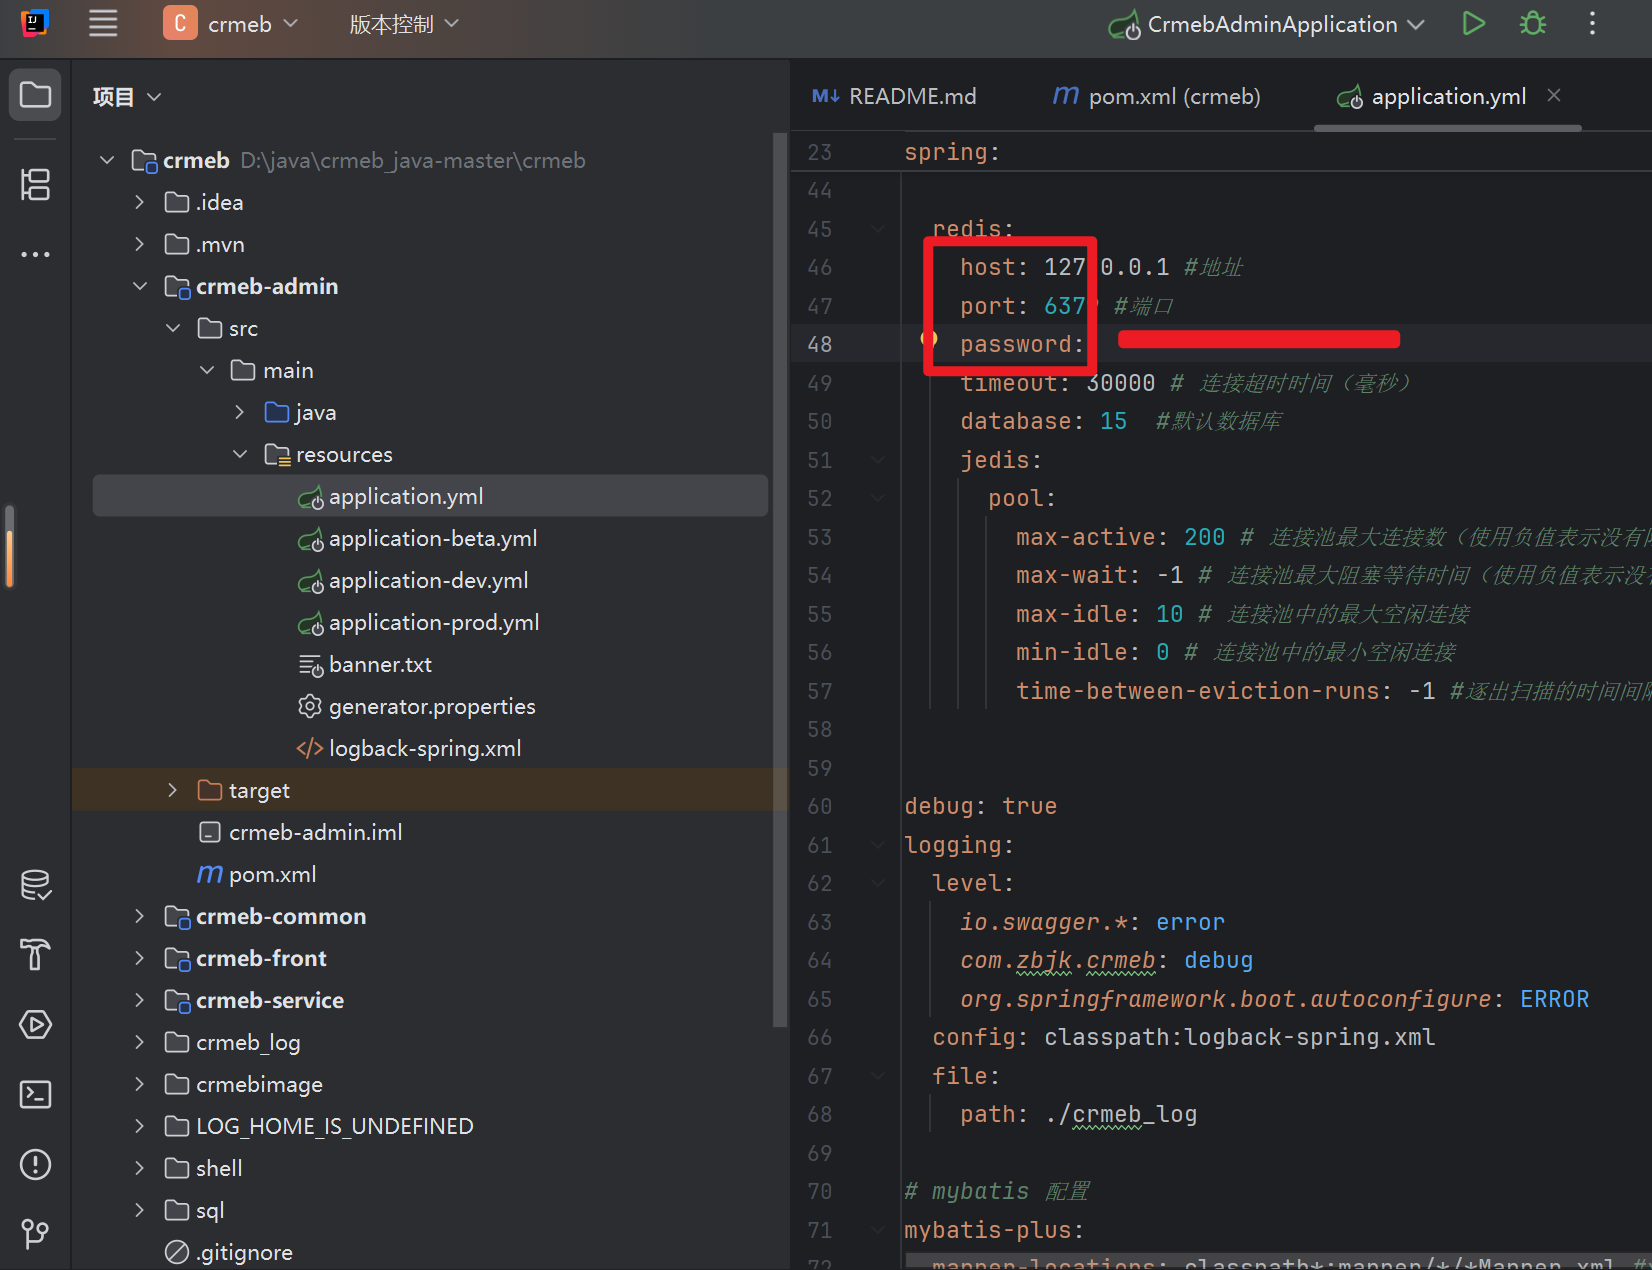Open the Problems tool window icon
The image size is (1652, 1270).
(x=35, y=1165)
